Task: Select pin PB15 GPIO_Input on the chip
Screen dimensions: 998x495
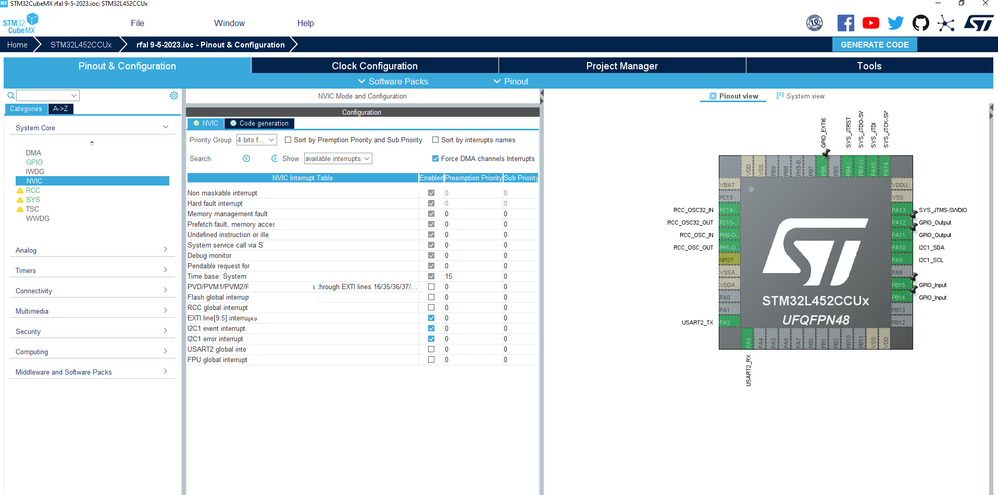Action: [x=901, y=285]
